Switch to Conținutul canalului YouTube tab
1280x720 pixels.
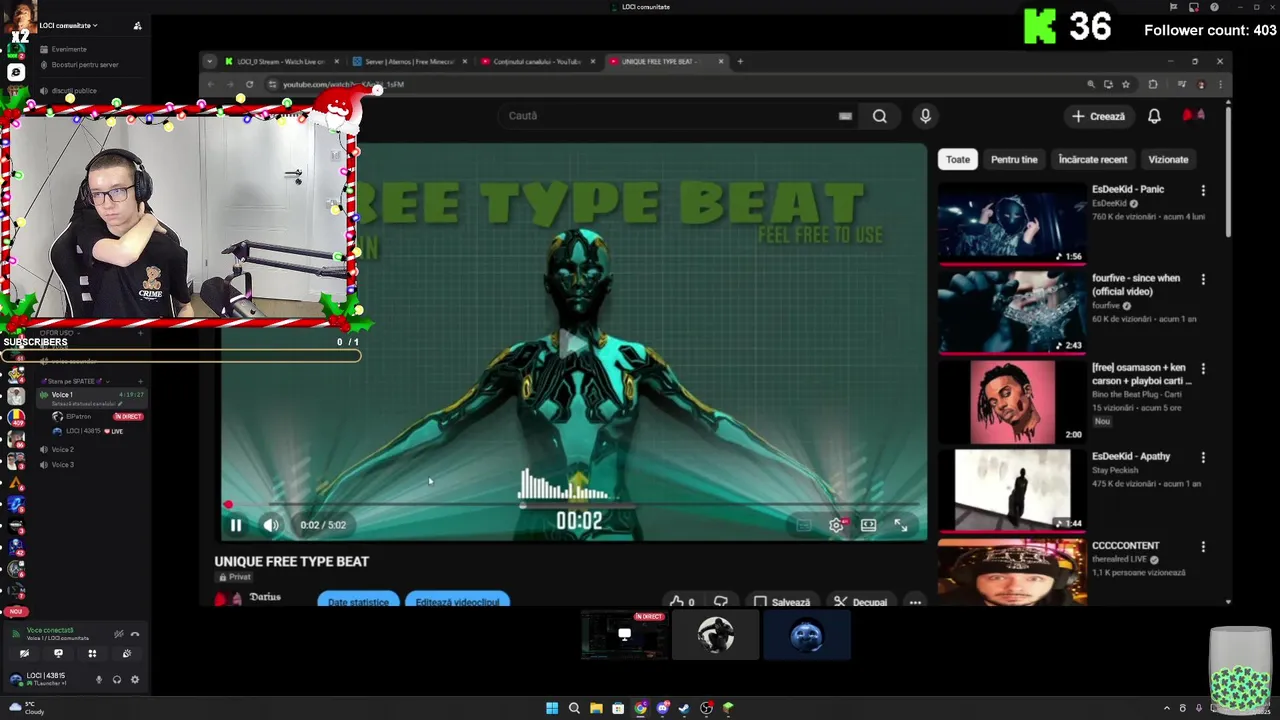tap(537, 61)
